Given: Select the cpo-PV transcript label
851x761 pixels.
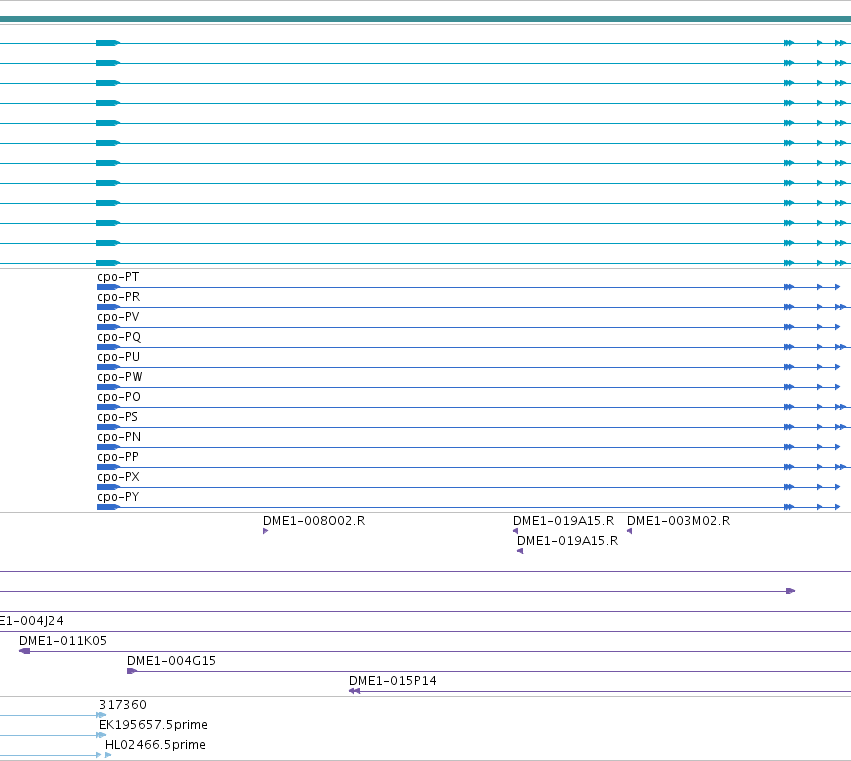Looking at the screenshot, I should [118, 317].
